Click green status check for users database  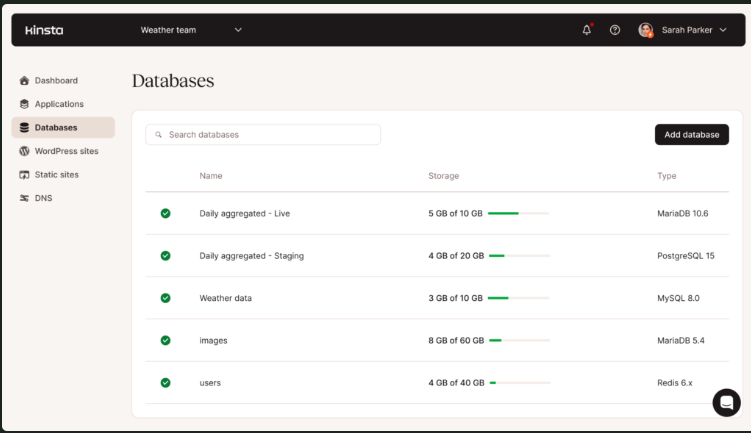[165, 382]
